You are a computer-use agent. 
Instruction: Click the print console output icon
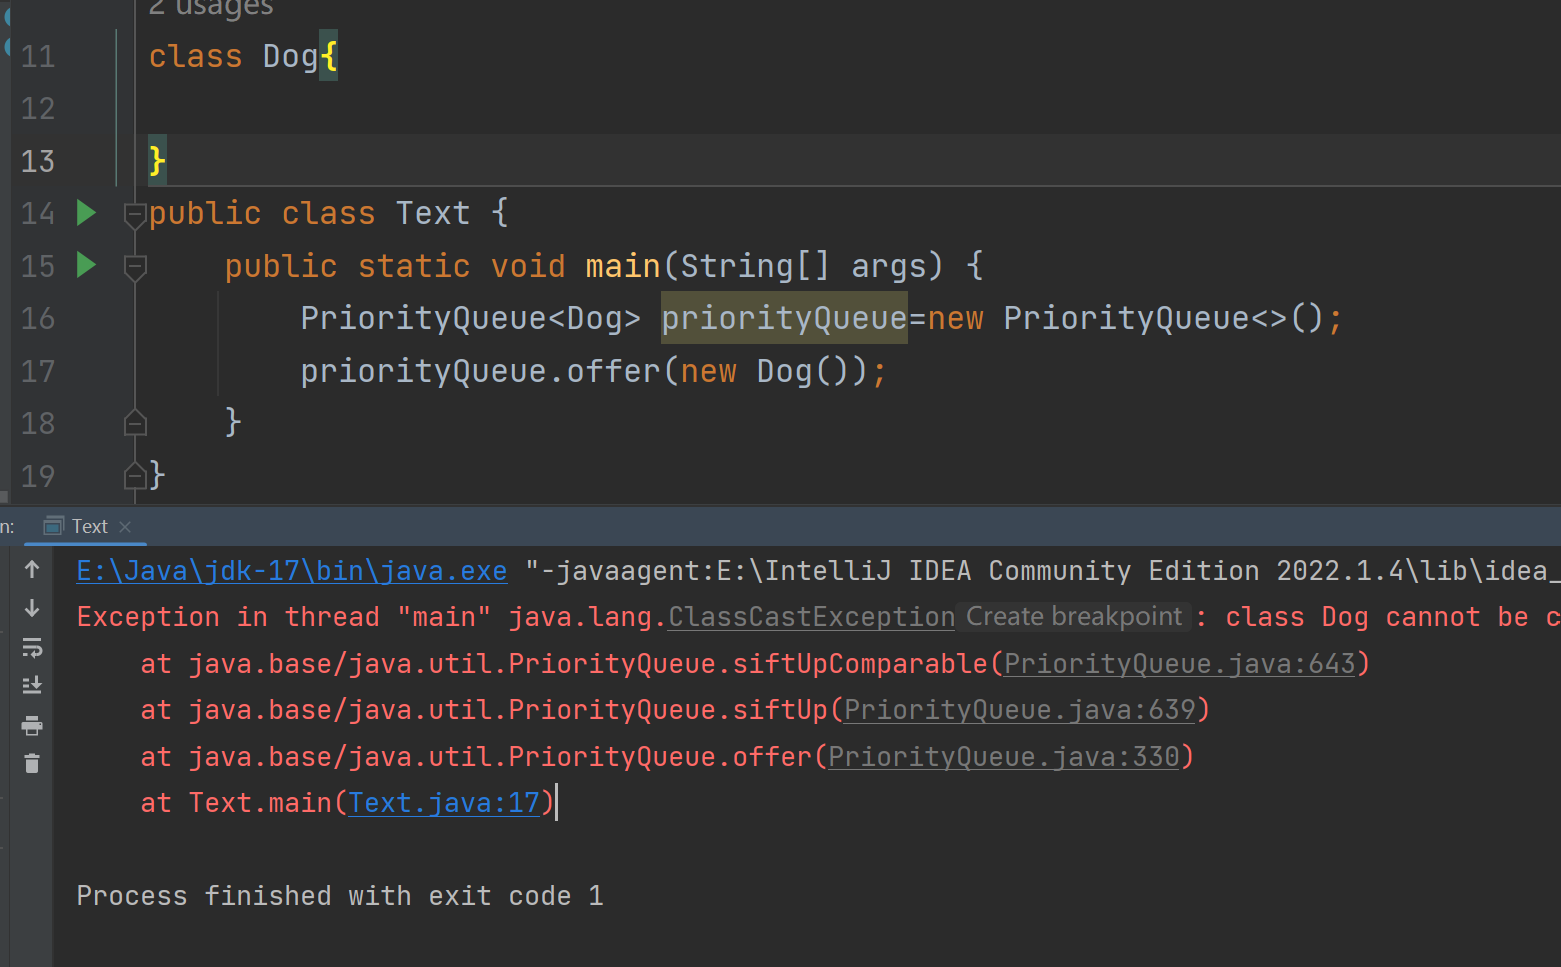tap(32, 725)
